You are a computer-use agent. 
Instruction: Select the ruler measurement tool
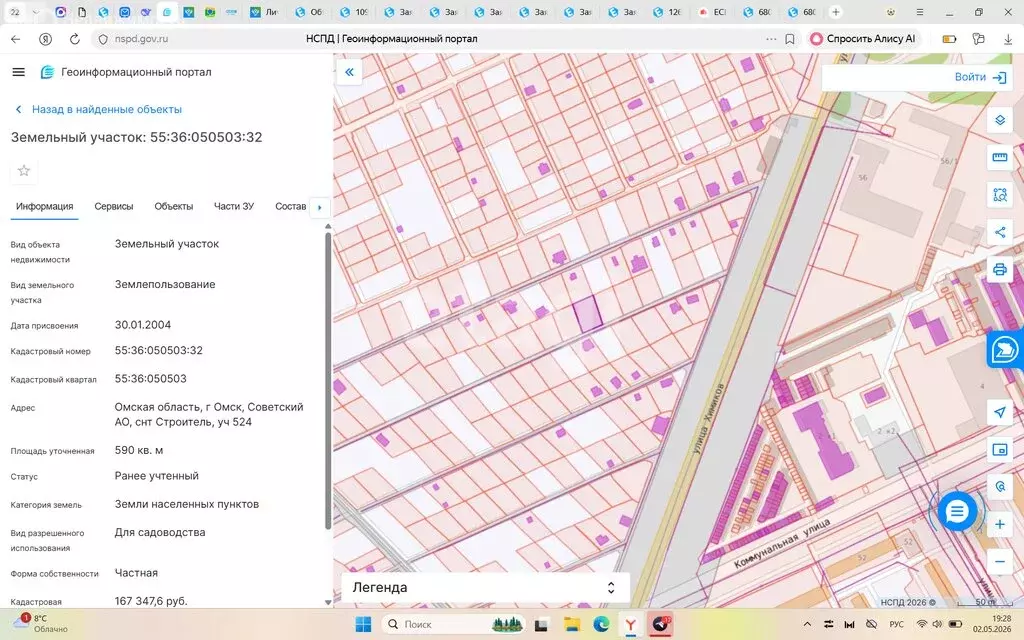click(x=1000, y=157)
